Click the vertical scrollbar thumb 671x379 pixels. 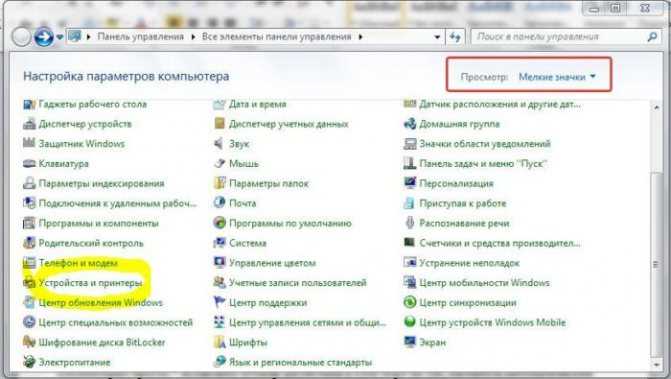pos(656,264)
